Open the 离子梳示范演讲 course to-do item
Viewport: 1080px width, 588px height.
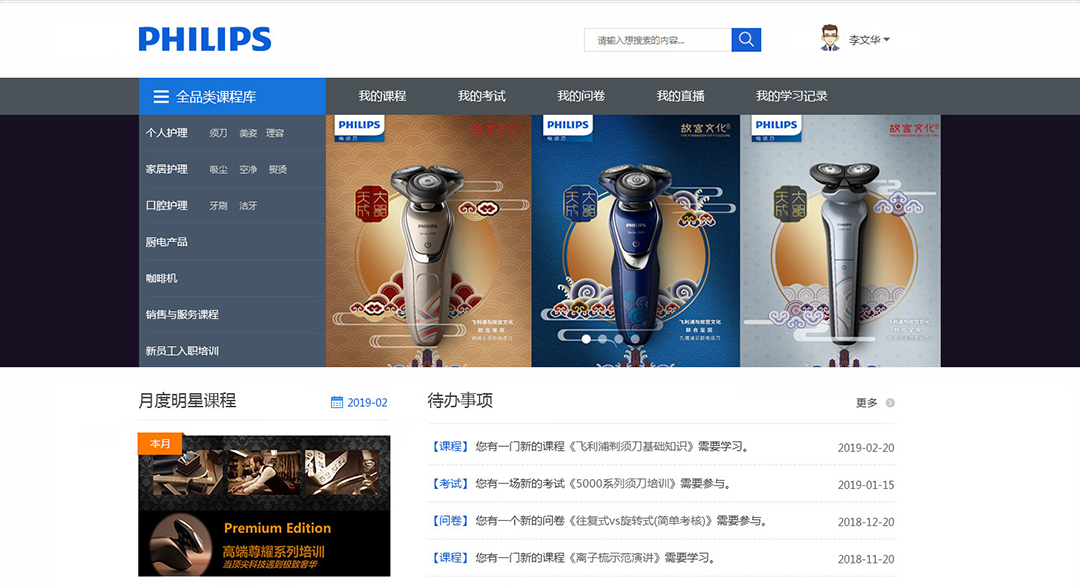pos(572,558)
